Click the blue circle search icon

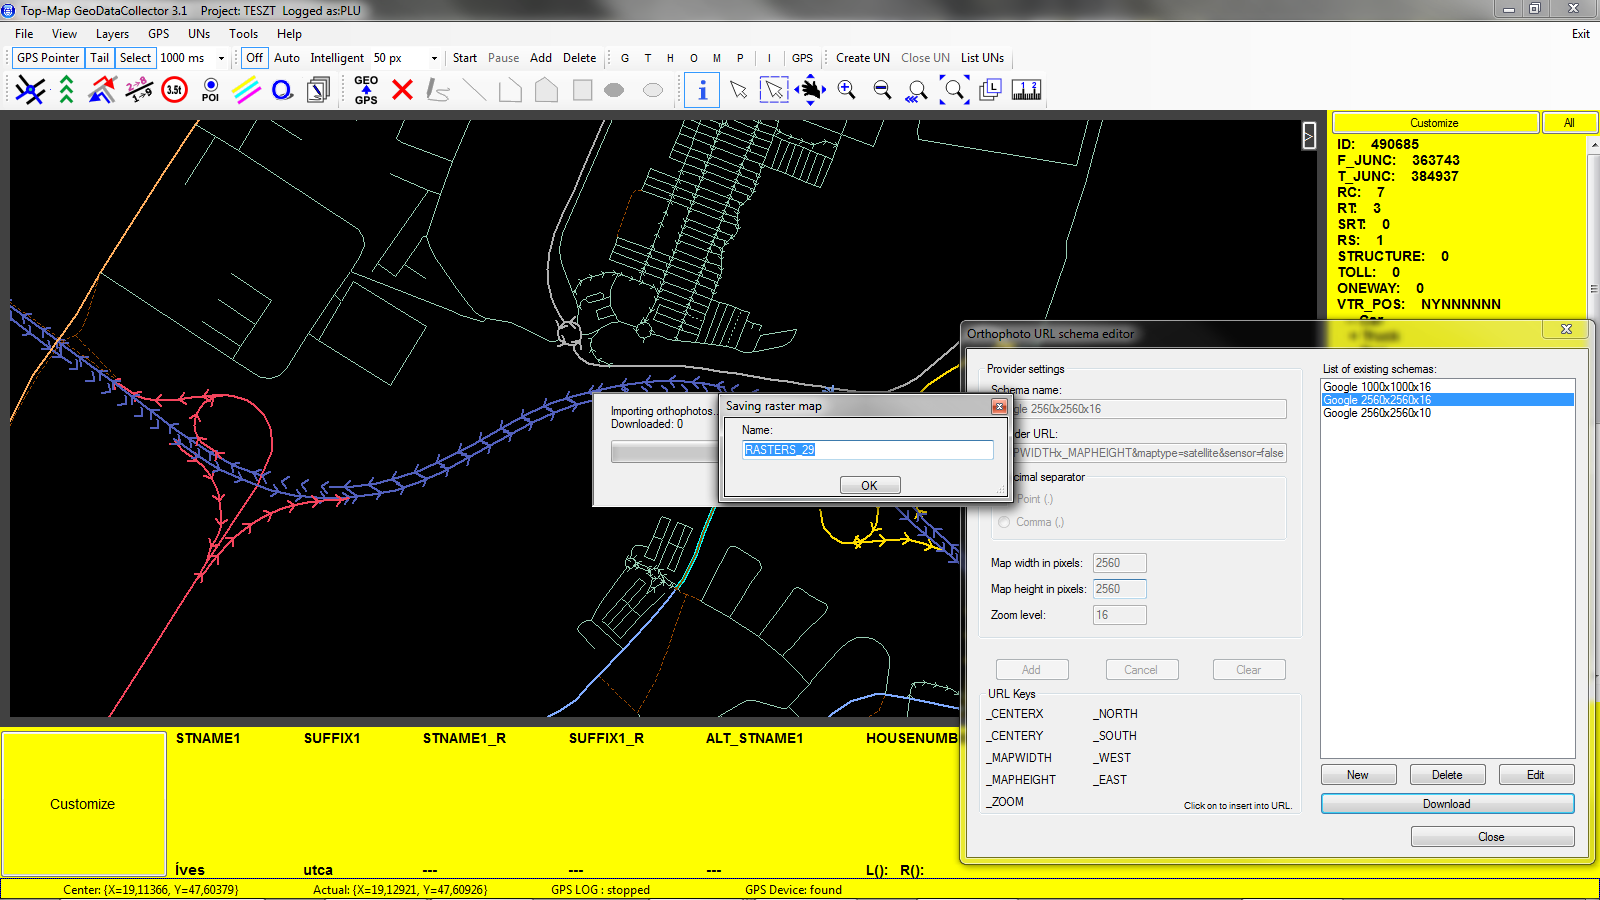(282, 90)
